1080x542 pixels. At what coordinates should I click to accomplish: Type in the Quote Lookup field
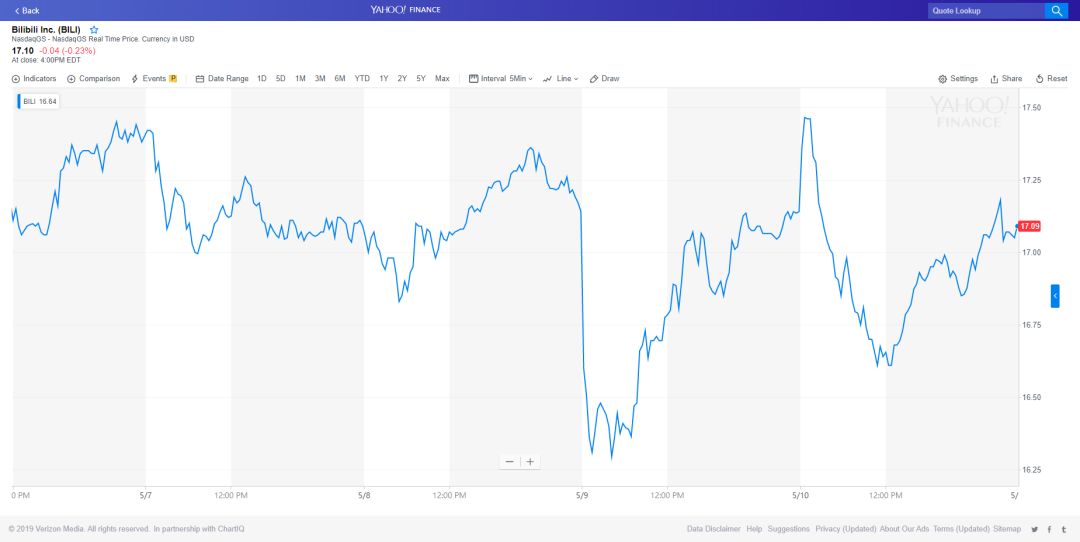coord(985,10)
